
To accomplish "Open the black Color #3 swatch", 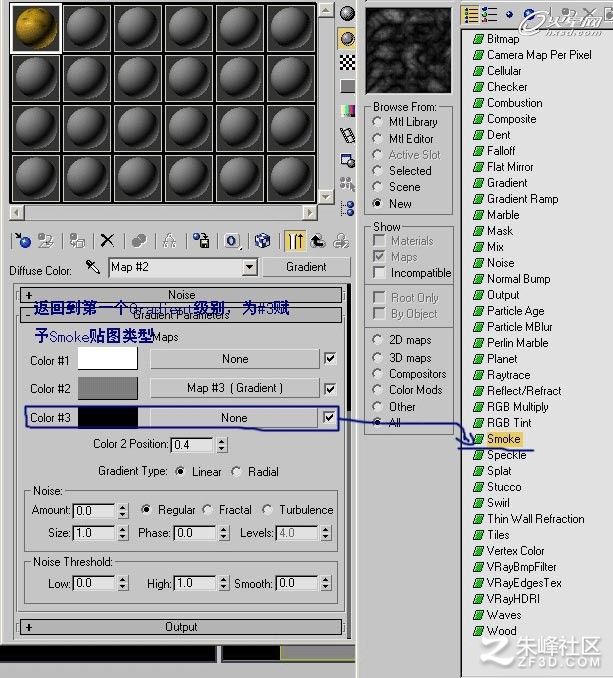I will tap(108, 418).
